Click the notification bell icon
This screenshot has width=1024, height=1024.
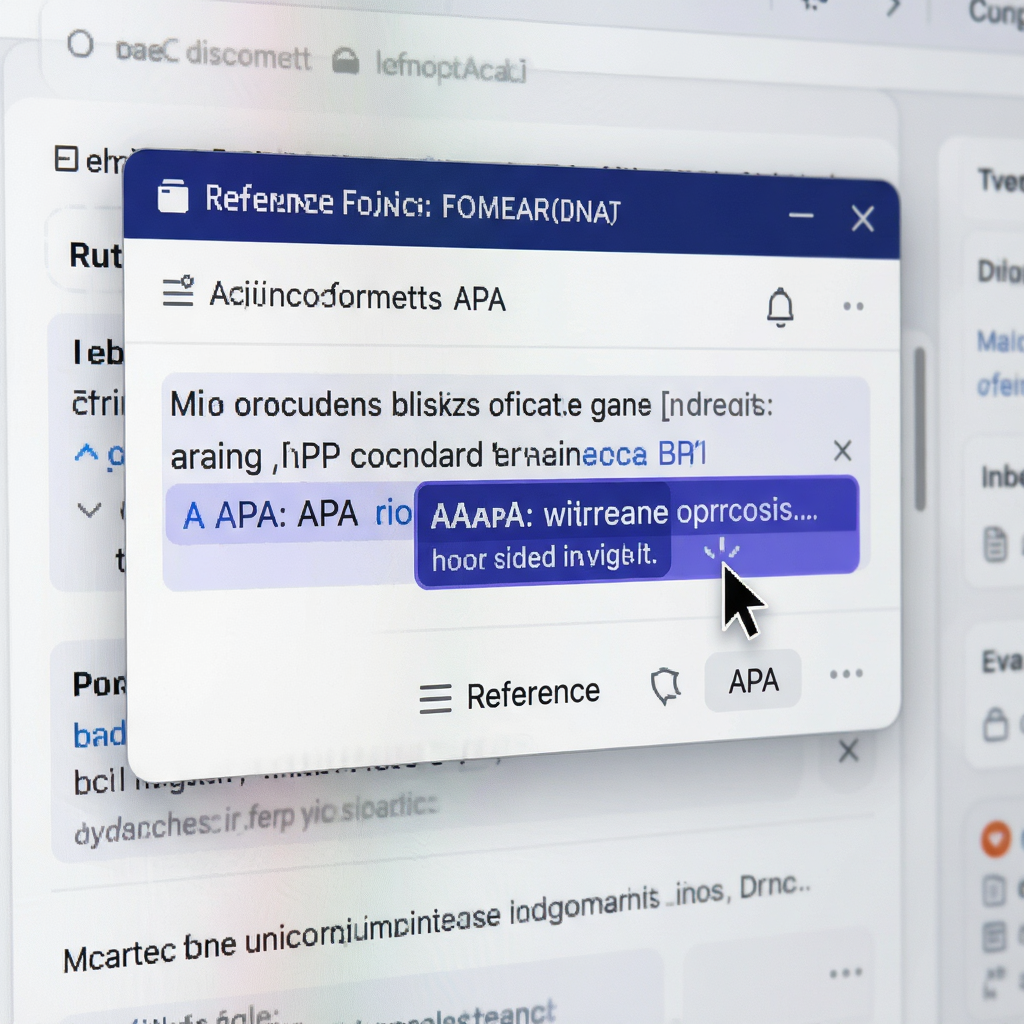780,307
